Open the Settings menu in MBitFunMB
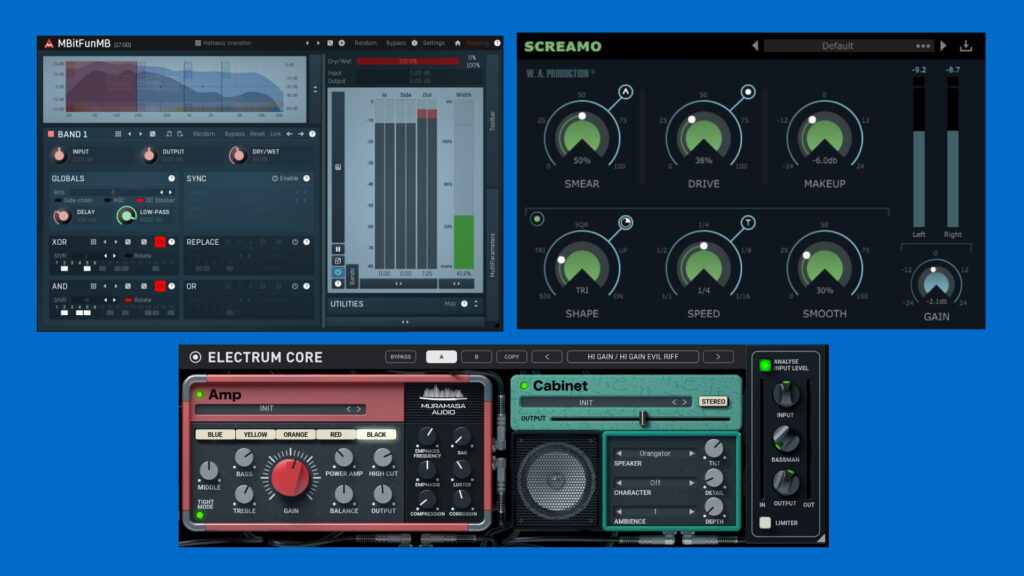Image resolution: width=1024 pixels, height=576 pixels. (x=433, y=43)
